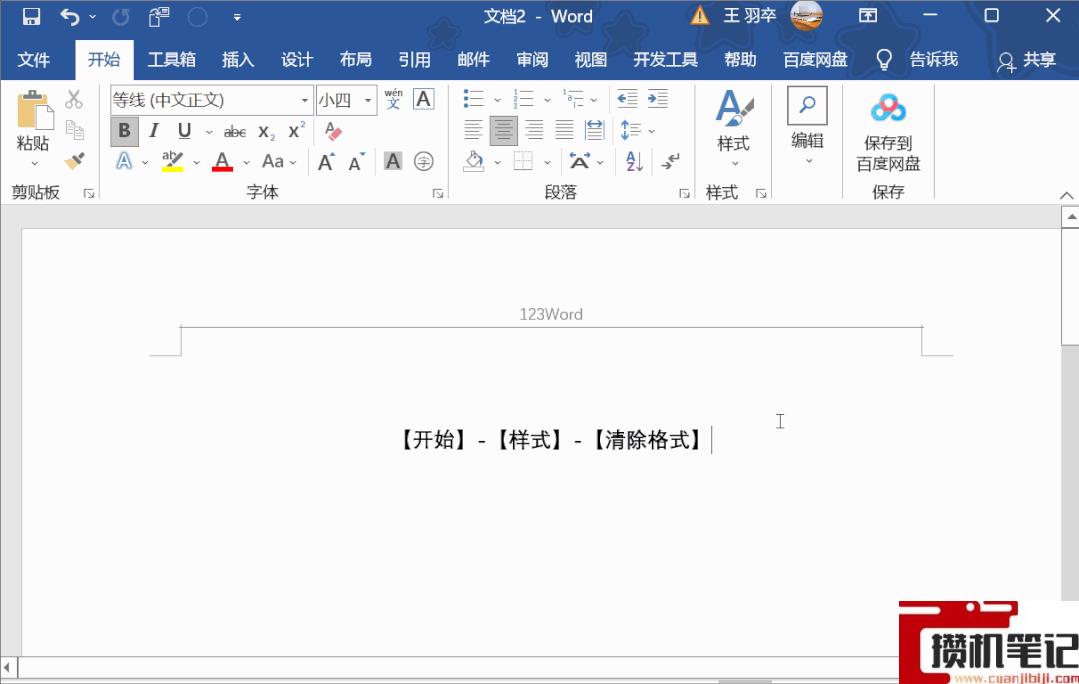Image resolution: width=1079 pixels, height=684 pixels.
Task: Align text left
Action: click(x=473, y=130)
